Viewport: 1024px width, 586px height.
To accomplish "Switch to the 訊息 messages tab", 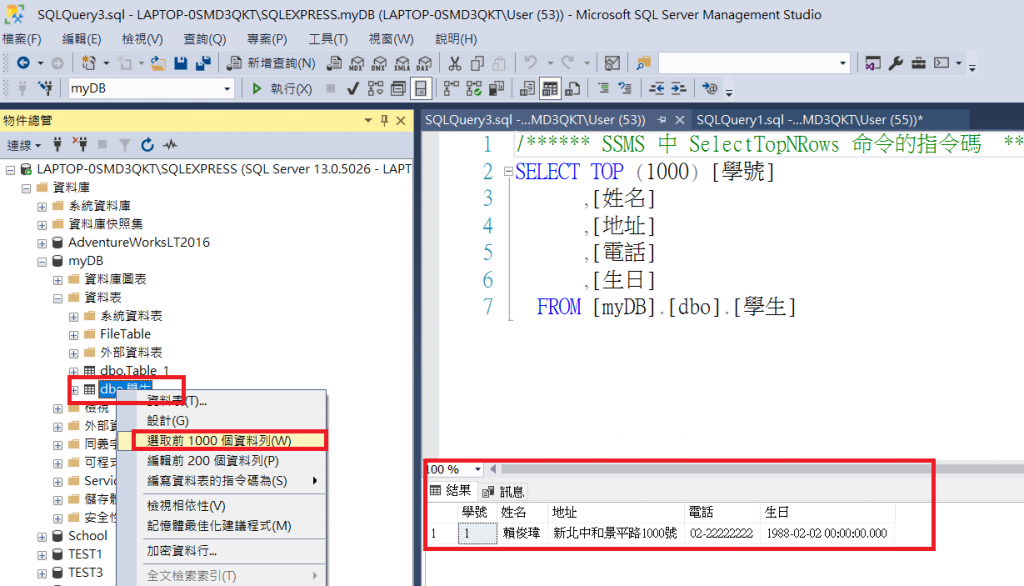I will 504,491.
